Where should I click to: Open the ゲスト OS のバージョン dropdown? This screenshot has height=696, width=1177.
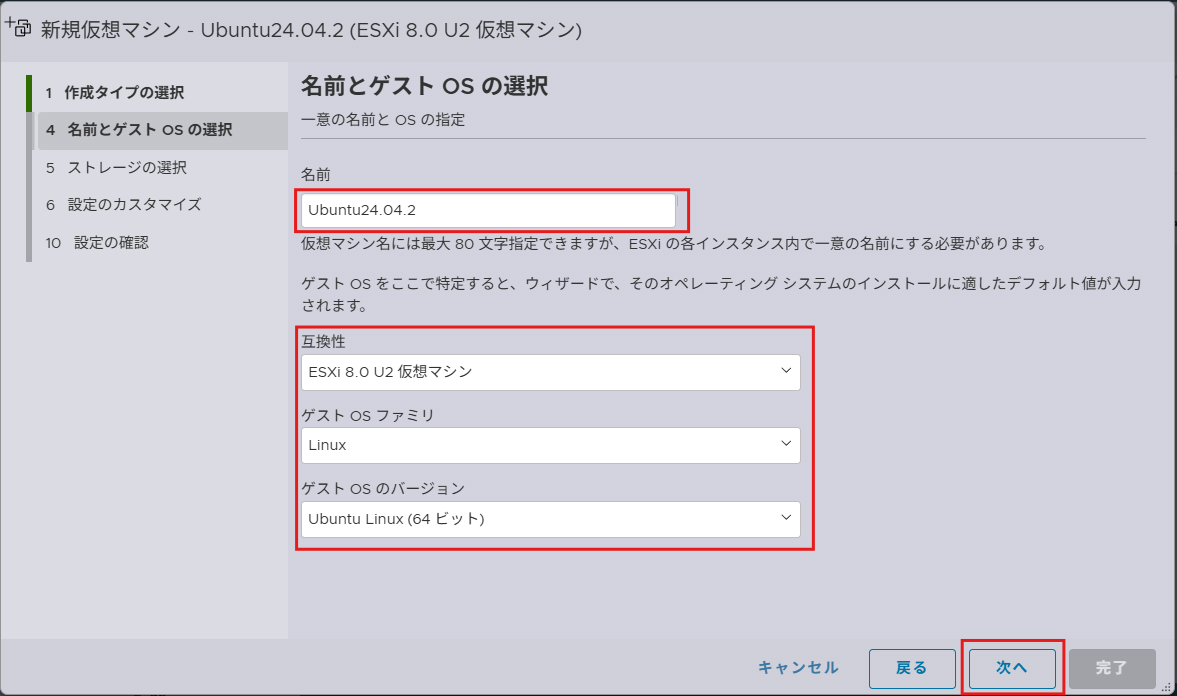pos(550,519)
